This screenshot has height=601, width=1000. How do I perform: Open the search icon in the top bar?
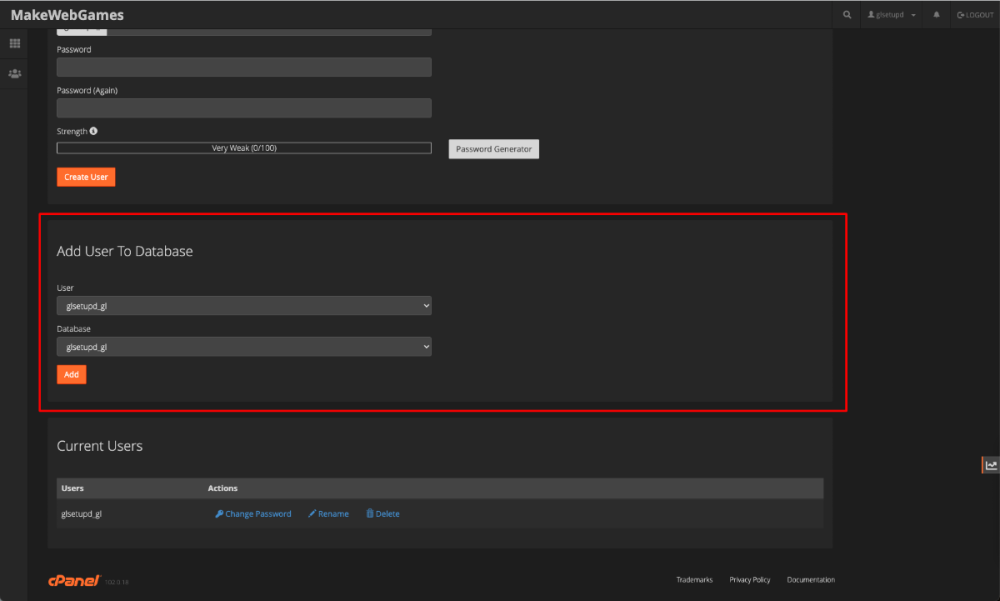[x=846, y=14]
